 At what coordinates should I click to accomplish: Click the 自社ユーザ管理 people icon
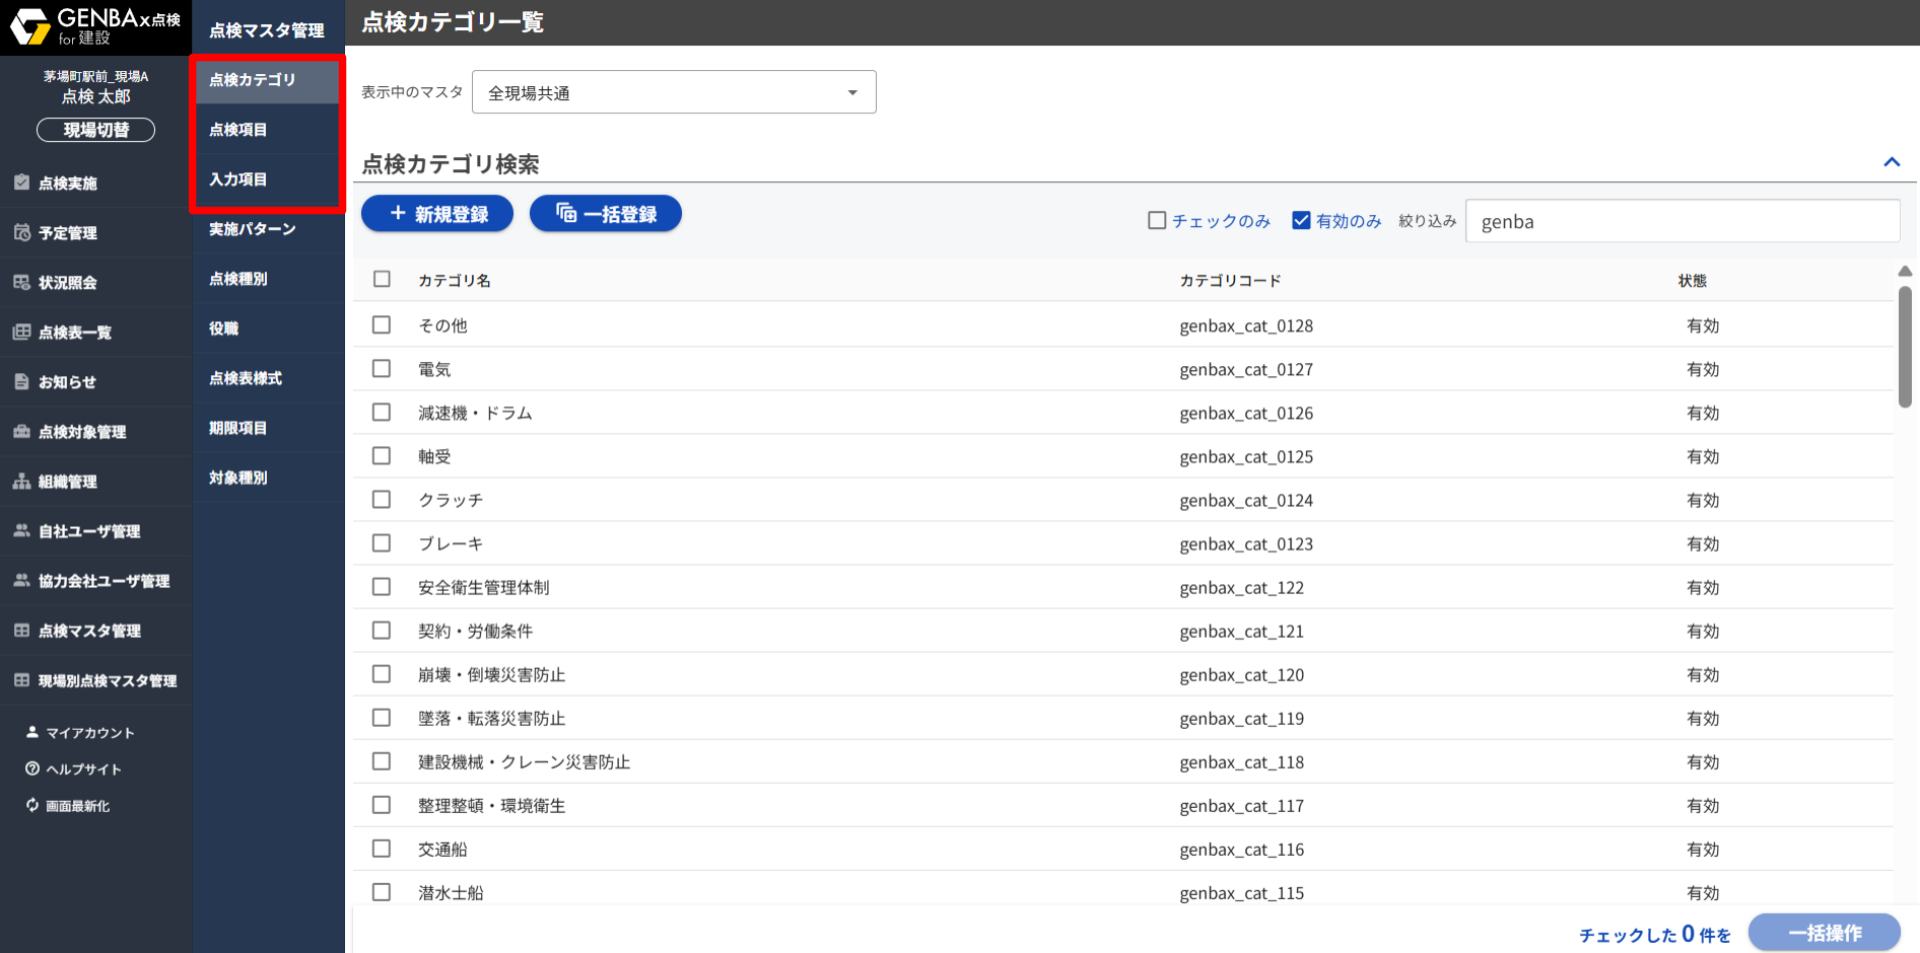pos(22,531)
